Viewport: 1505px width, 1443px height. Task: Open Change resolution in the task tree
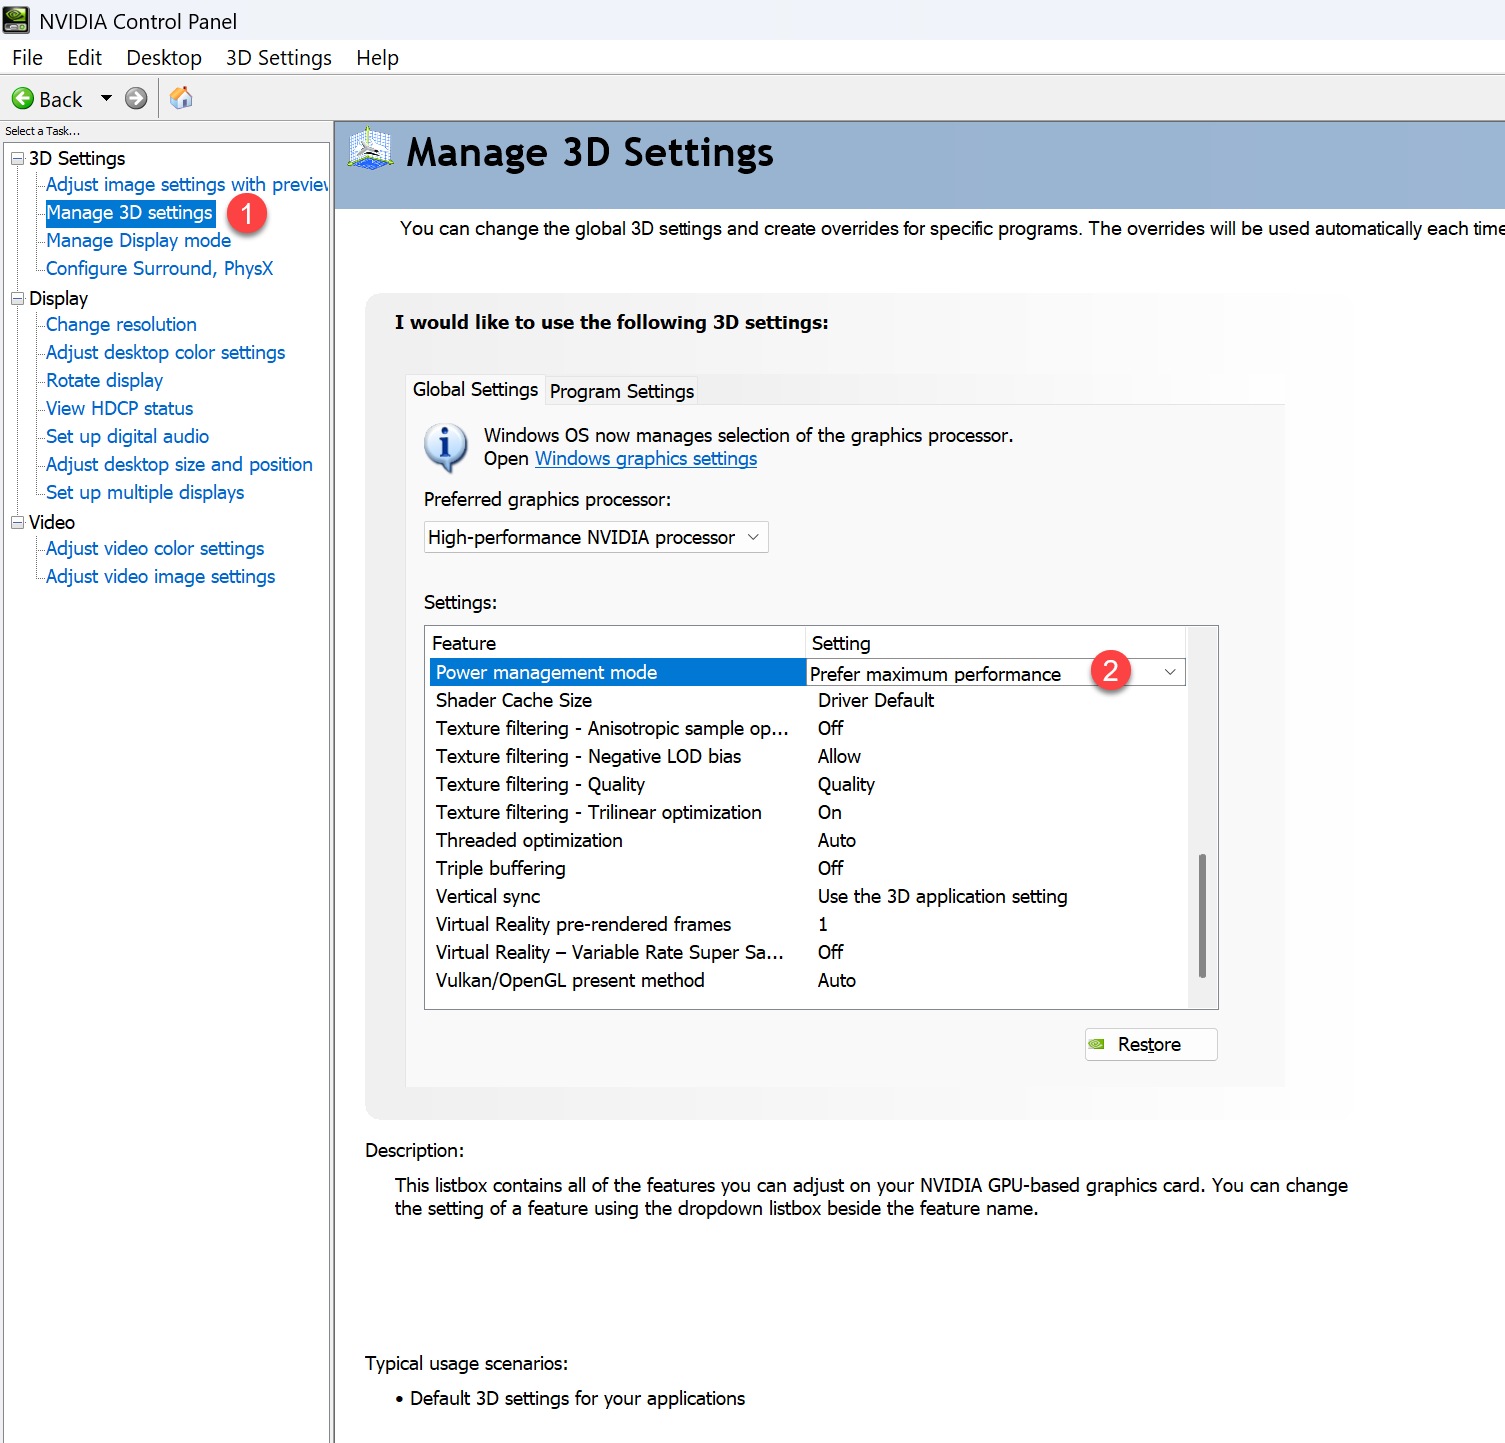121,325
